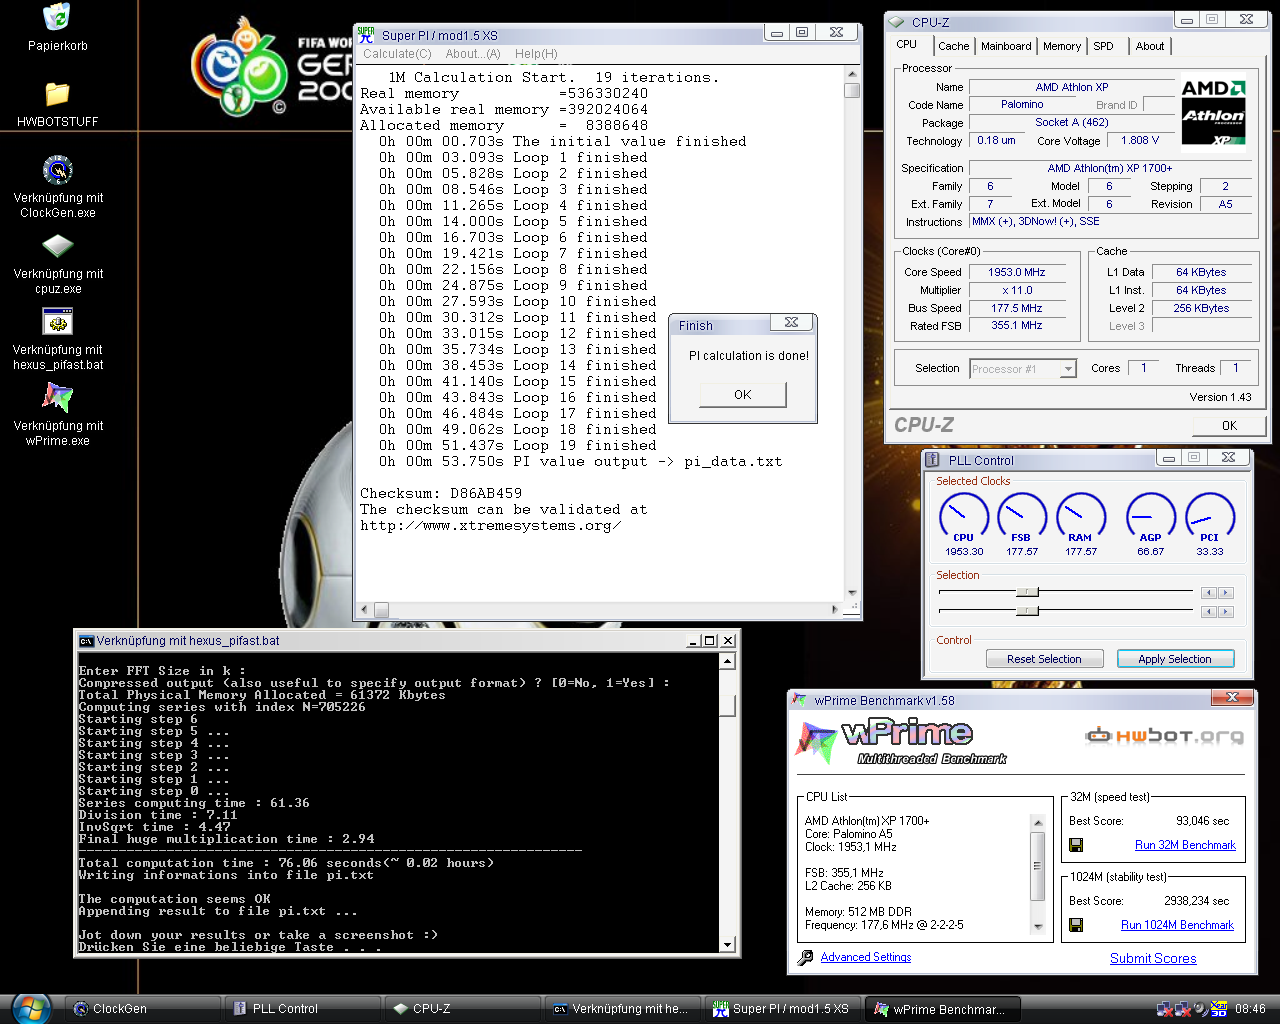Click Reset Selection in PLL Control
The image size is (1280, 1024).
pyautogui.click(x=1044, y=659)
